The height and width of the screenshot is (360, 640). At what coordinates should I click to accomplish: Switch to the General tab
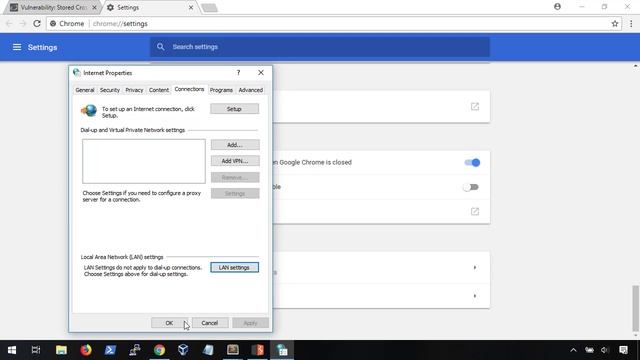click(85, 90)
